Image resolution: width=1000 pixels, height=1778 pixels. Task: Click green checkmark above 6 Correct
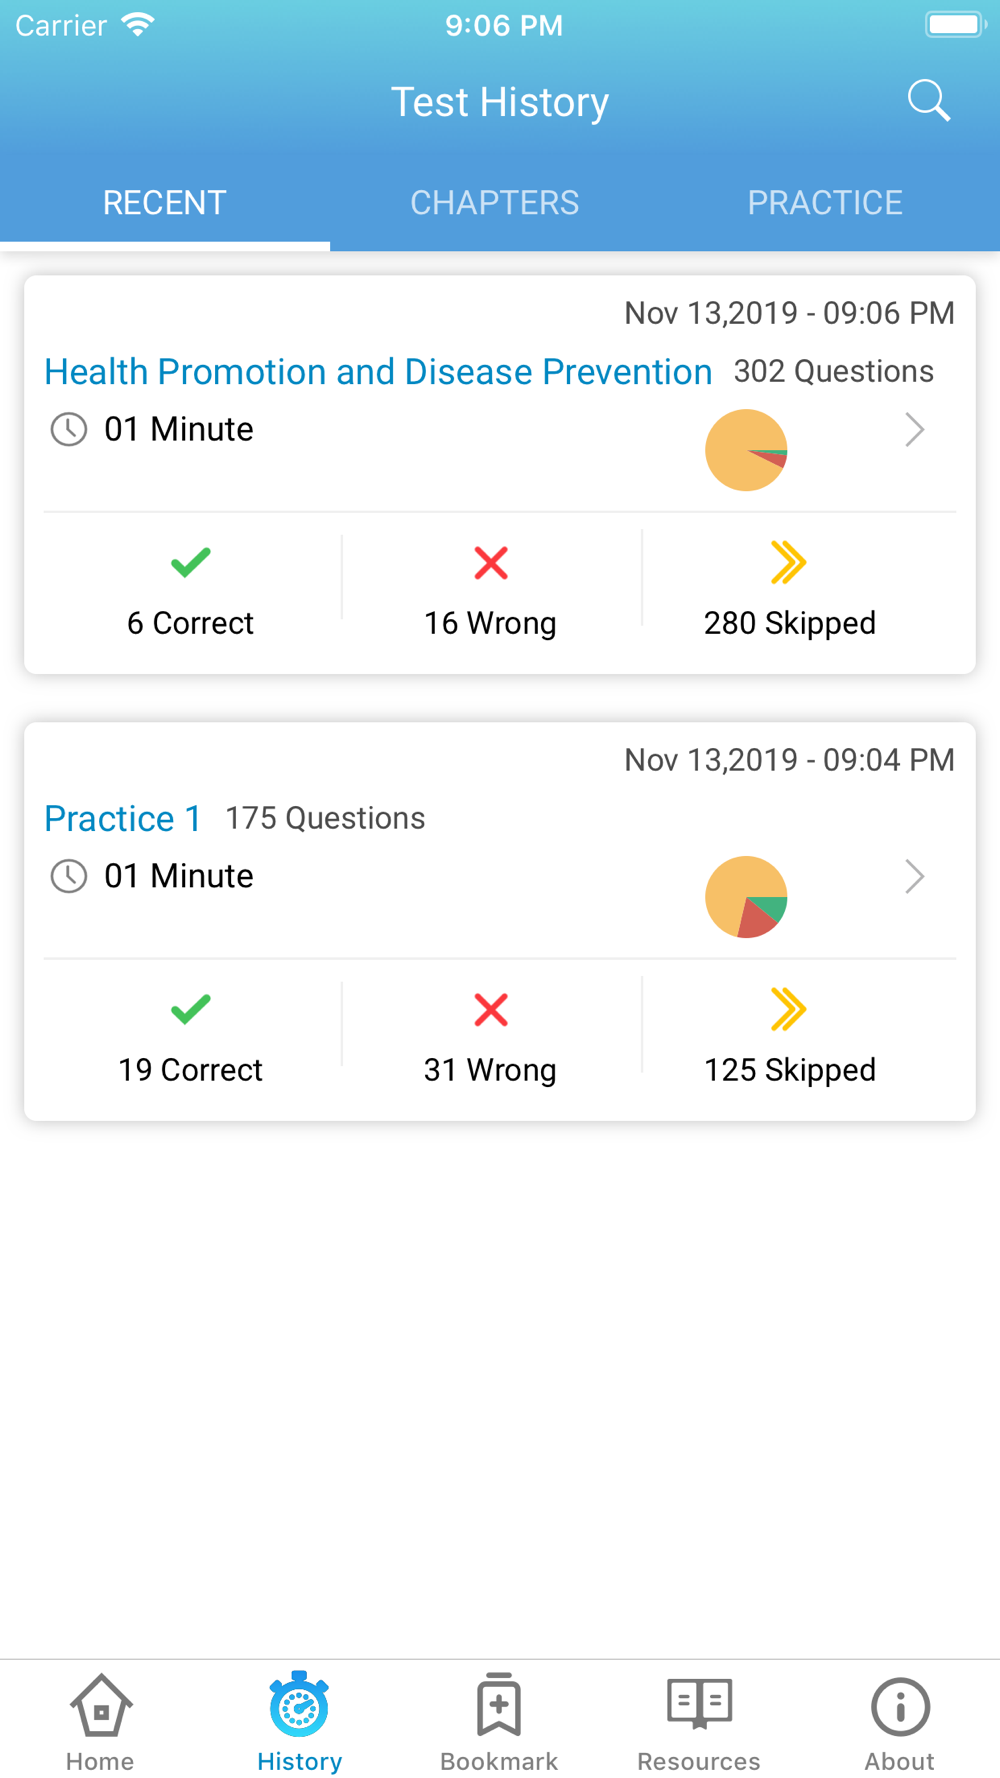coord(190,563)
